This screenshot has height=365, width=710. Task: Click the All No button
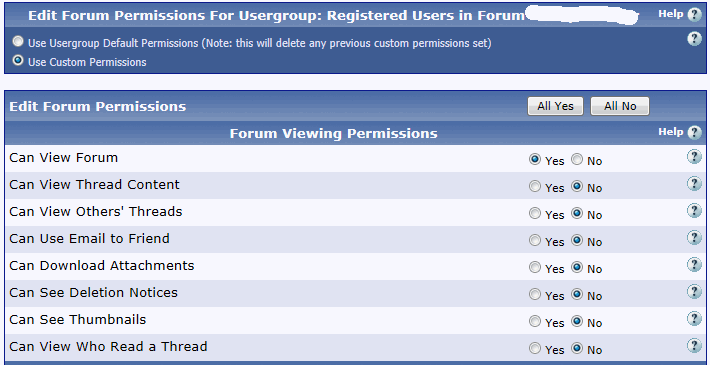pyautogui.click(x=620, y=106)
